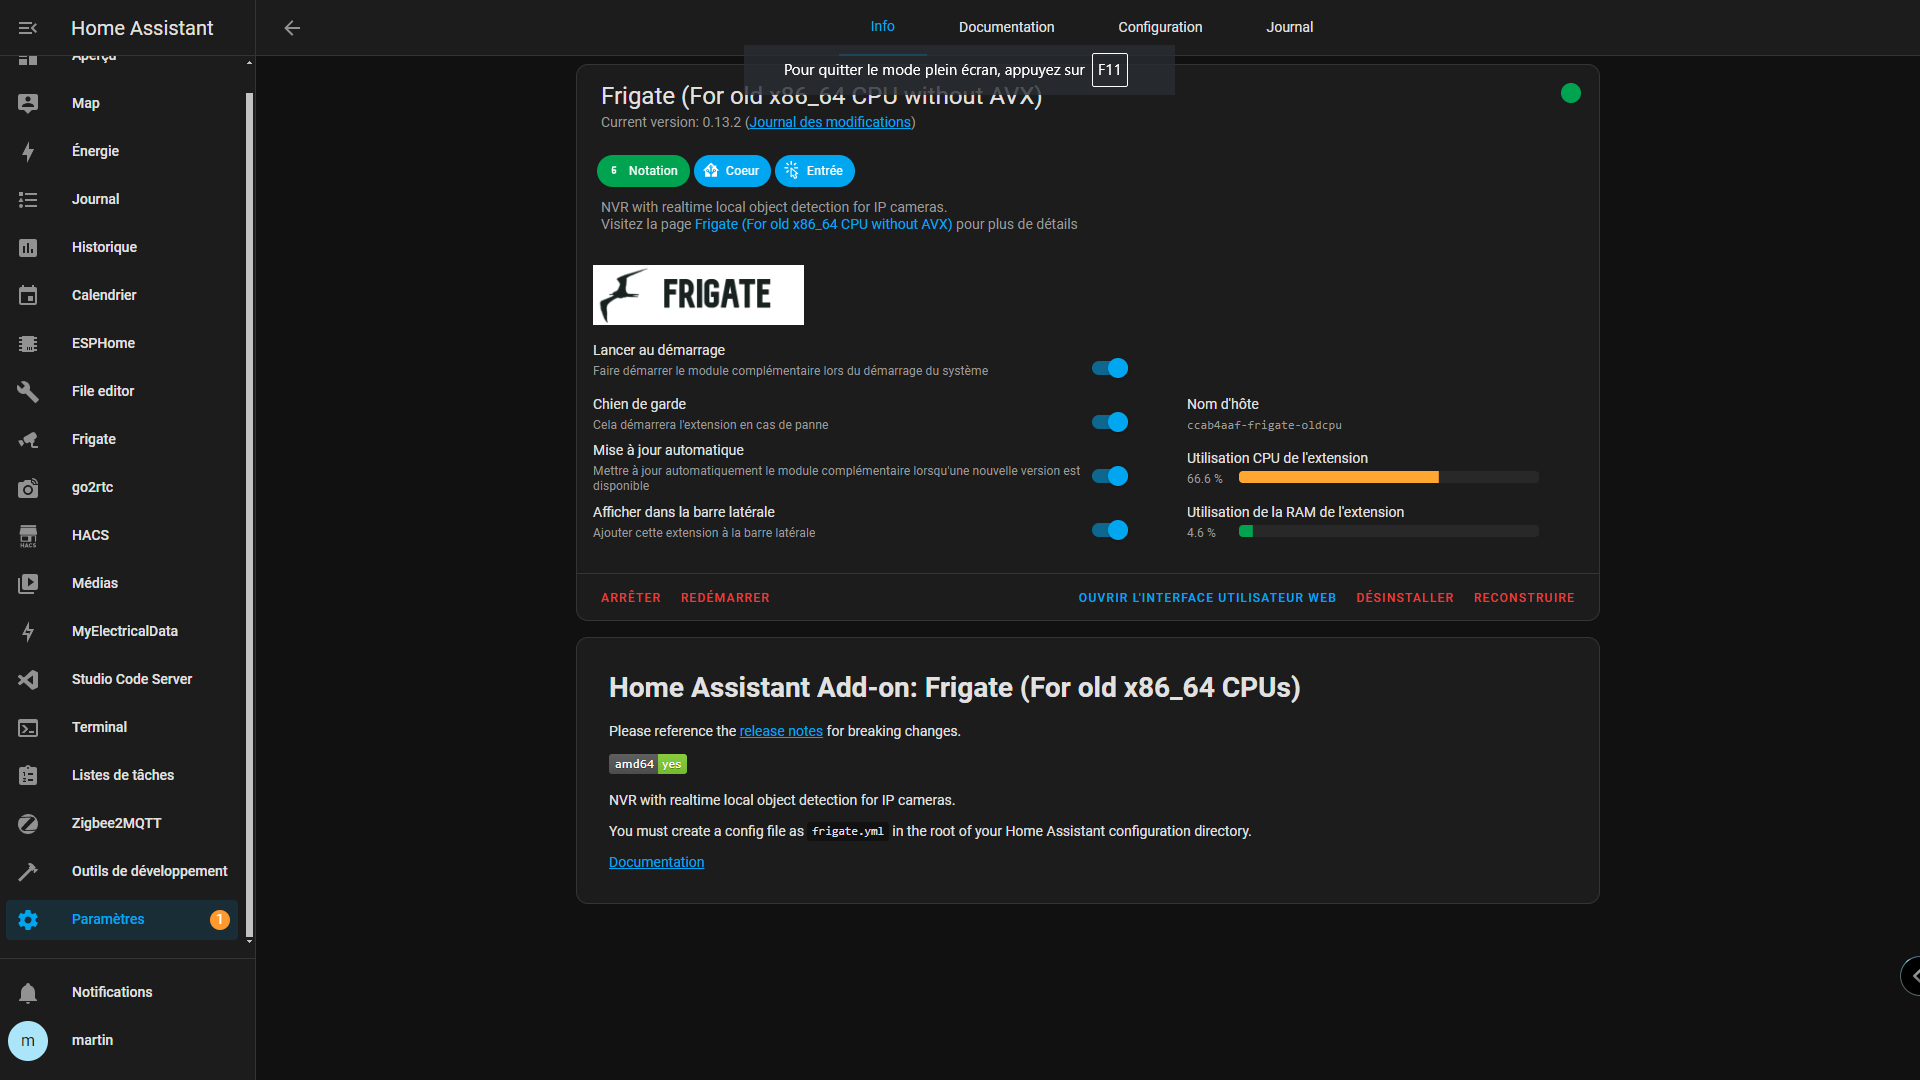Open the Notifications bell icon

point(28,992)
